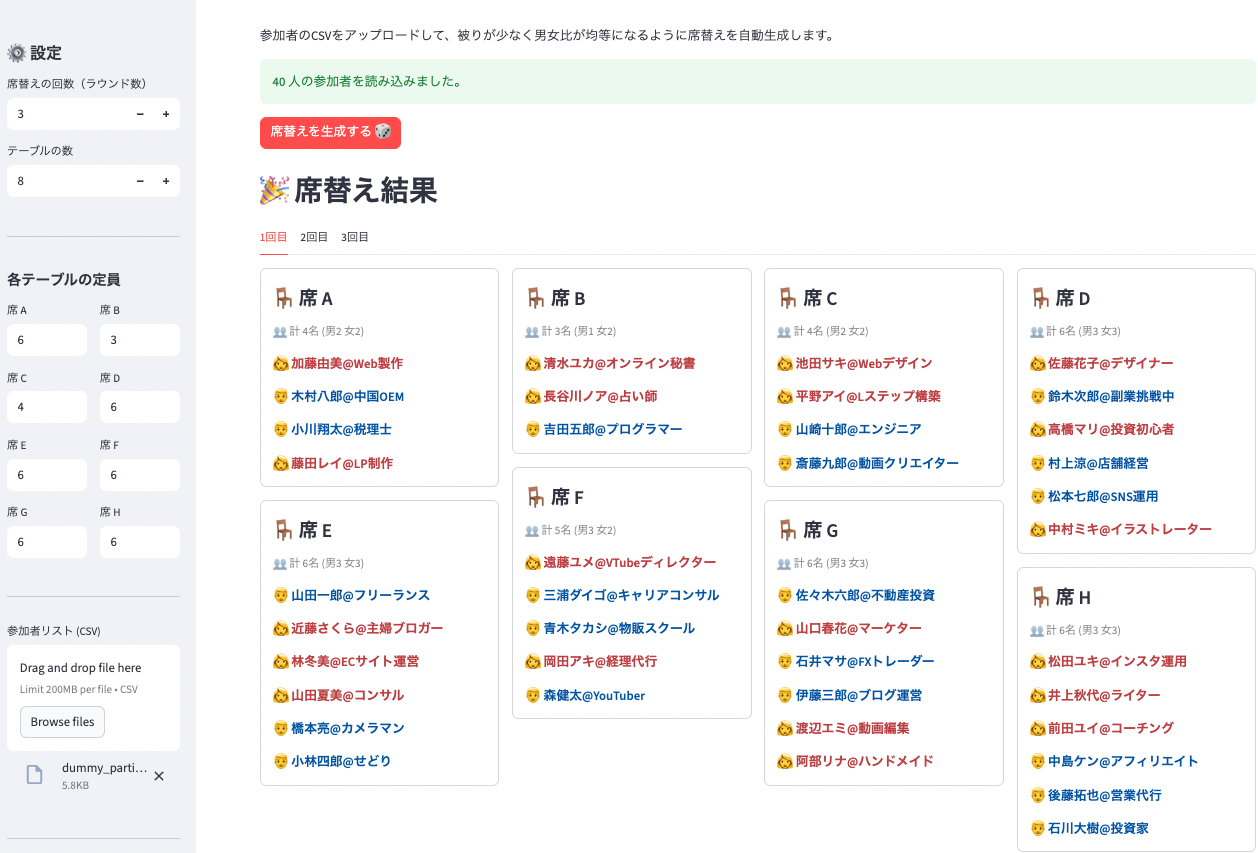Click the テーブルの数 number field
This screenshot has height=853, width=1258.
(67, 181)
